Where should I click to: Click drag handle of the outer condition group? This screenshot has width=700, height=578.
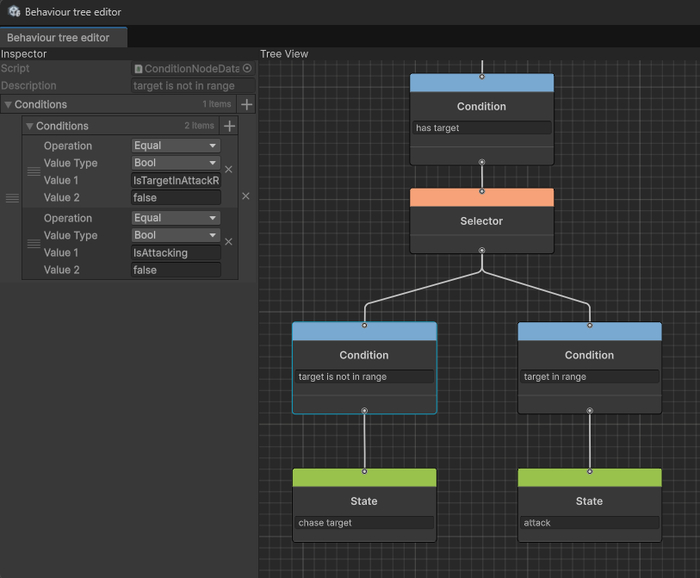click(12, 198)
